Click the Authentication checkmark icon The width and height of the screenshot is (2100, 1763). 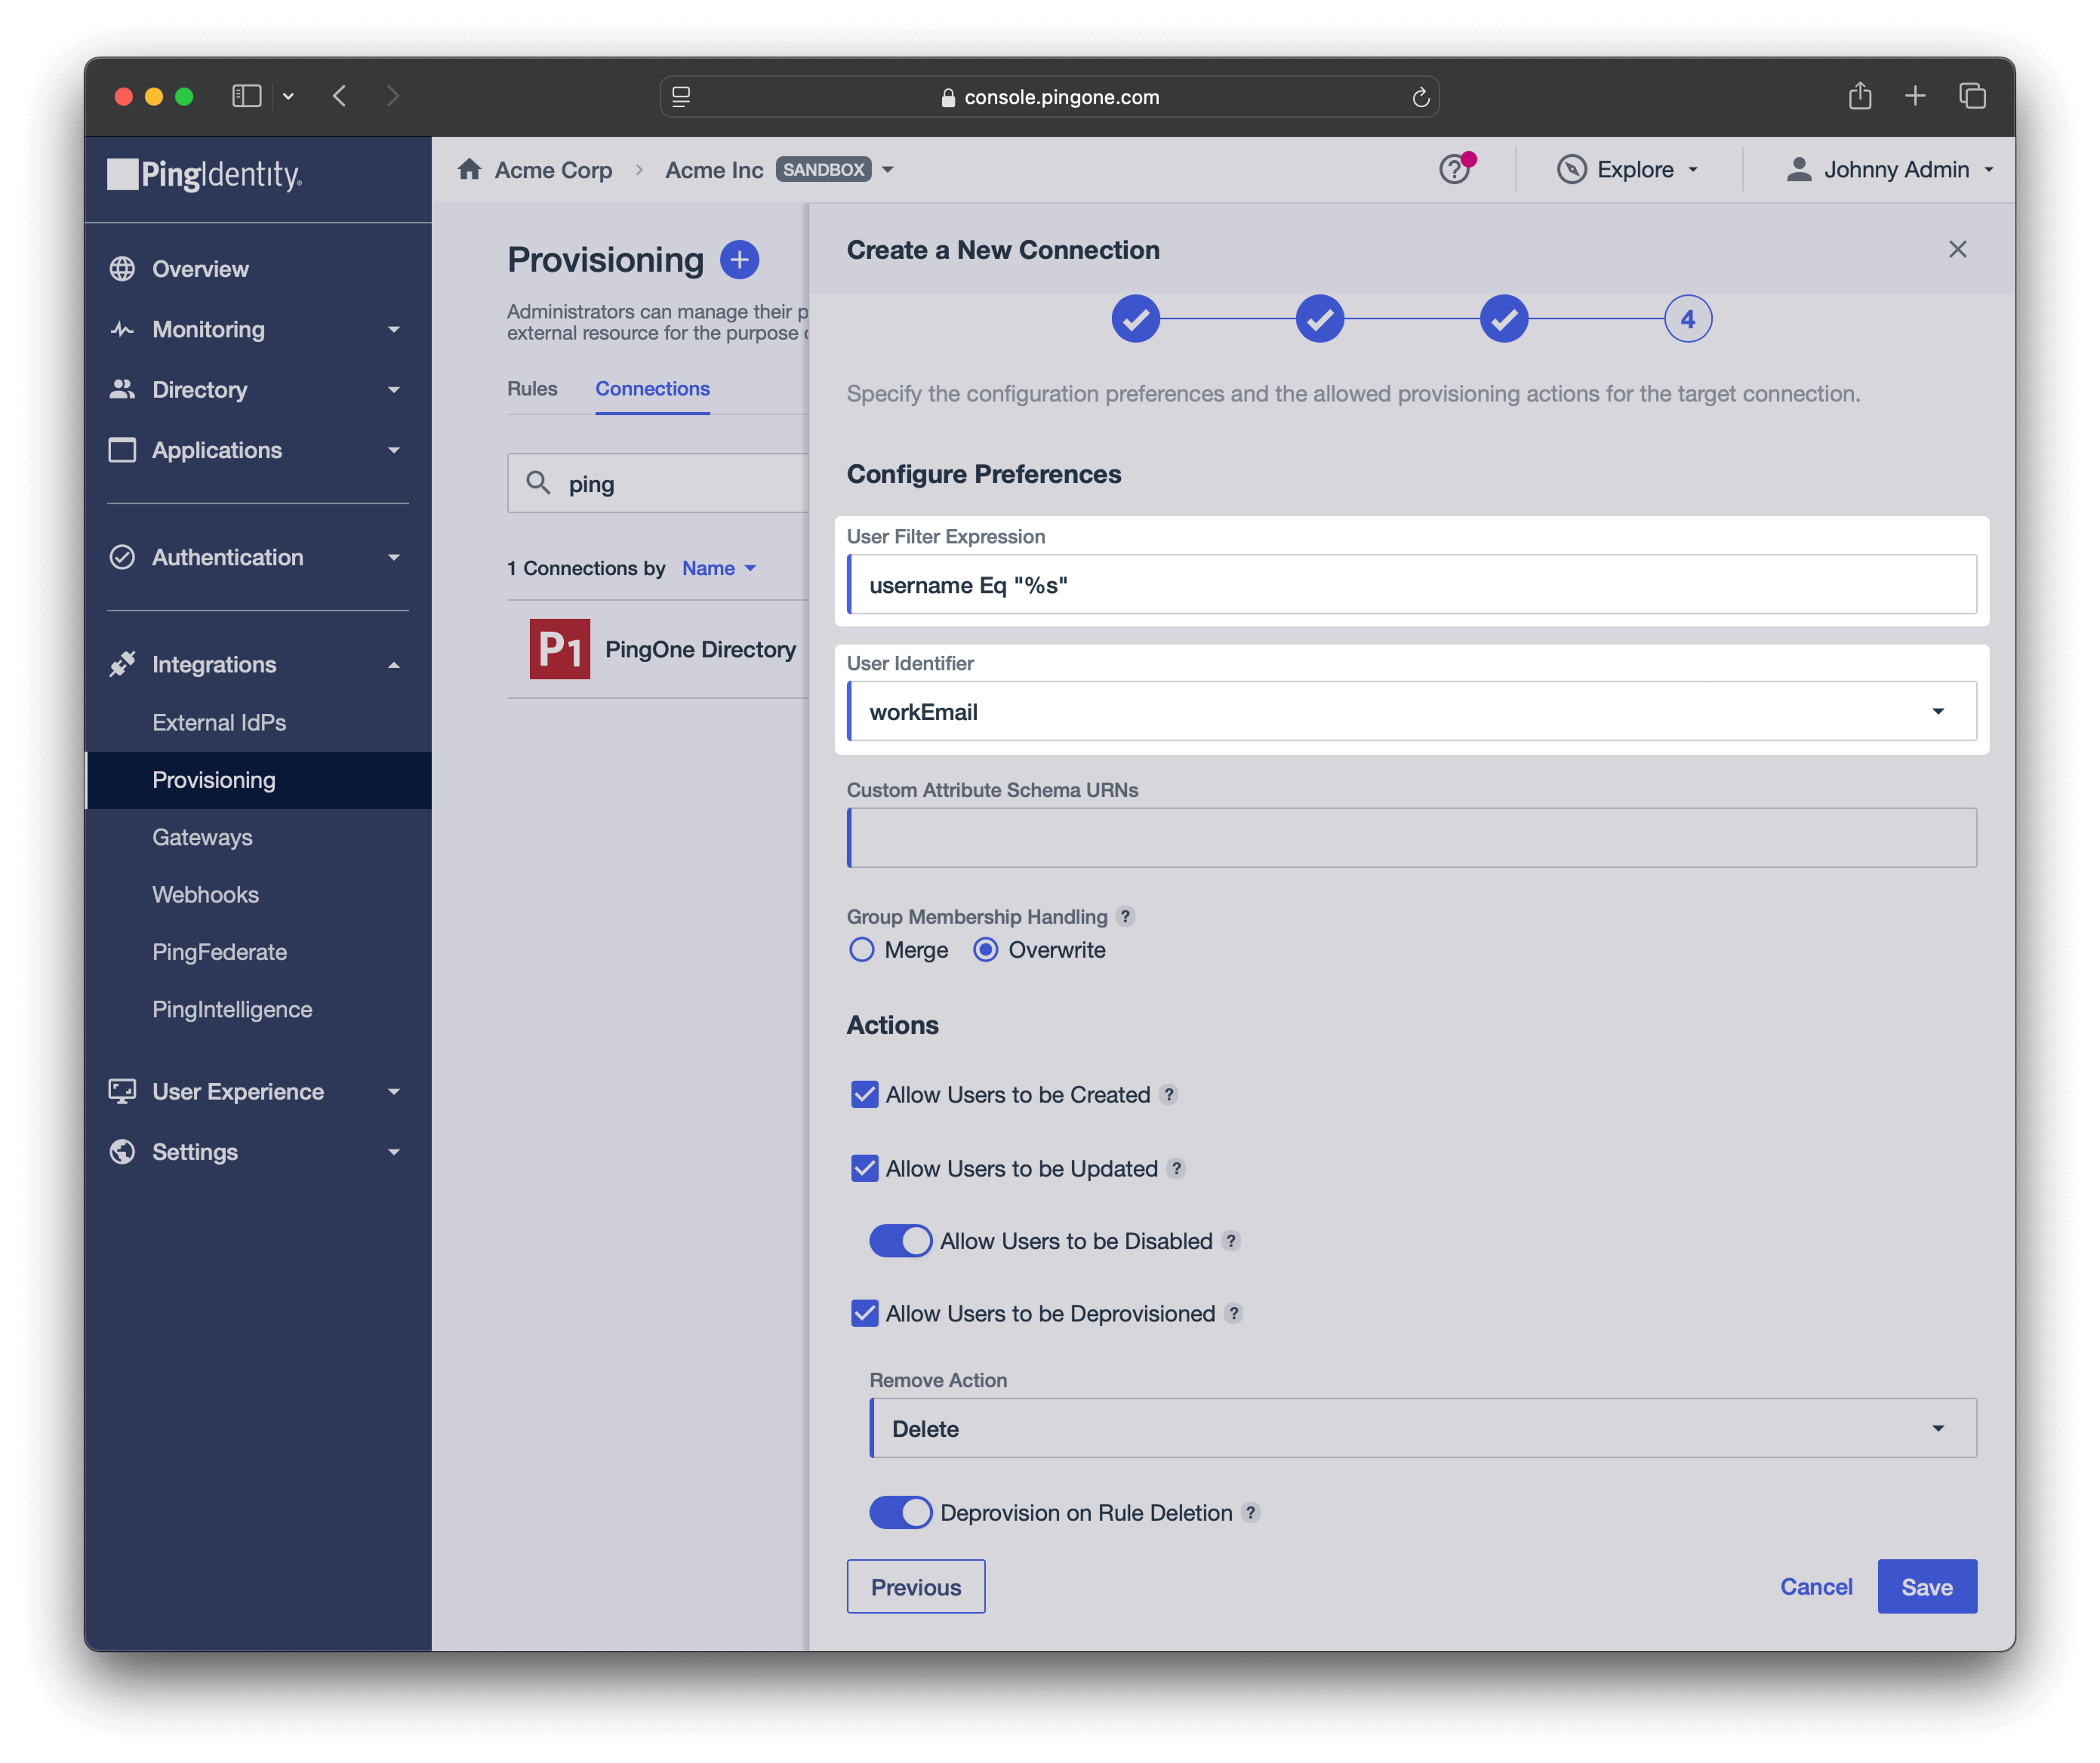pos(122,557)
